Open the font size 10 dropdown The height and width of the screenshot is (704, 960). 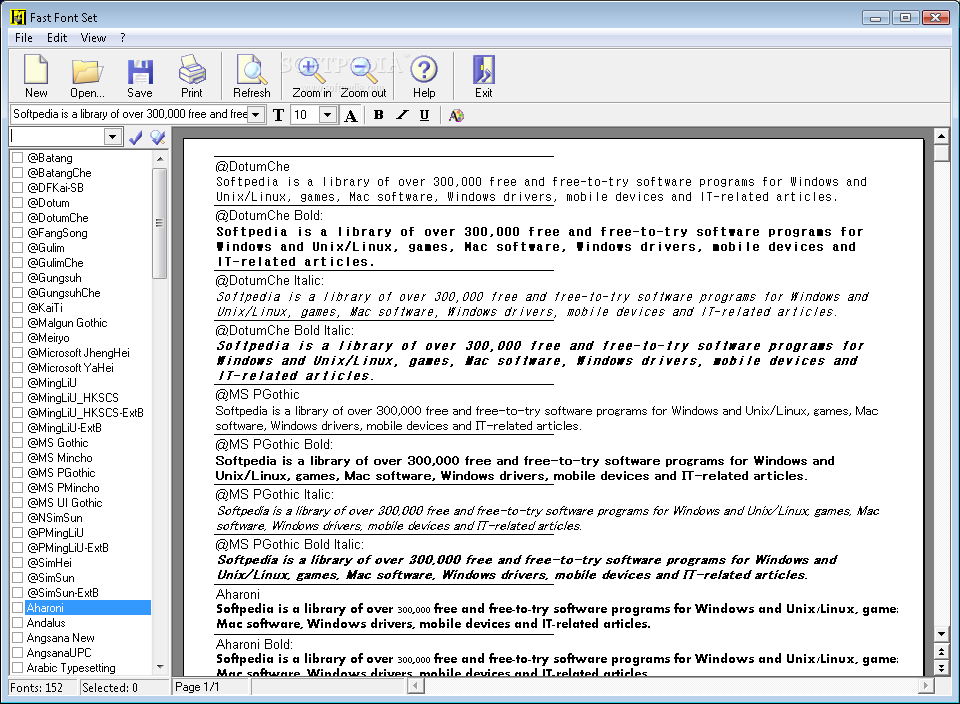coord(328,114)
